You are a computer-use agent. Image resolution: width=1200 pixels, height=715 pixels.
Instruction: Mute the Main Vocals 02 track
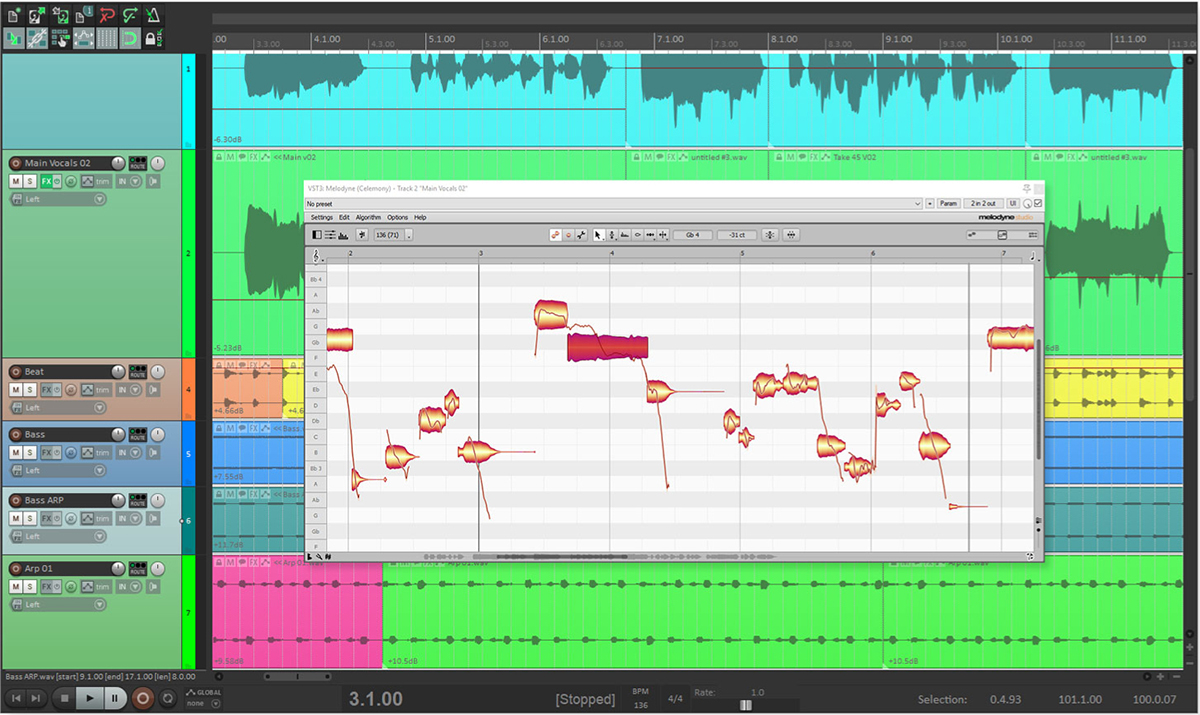tap(16, 181)
